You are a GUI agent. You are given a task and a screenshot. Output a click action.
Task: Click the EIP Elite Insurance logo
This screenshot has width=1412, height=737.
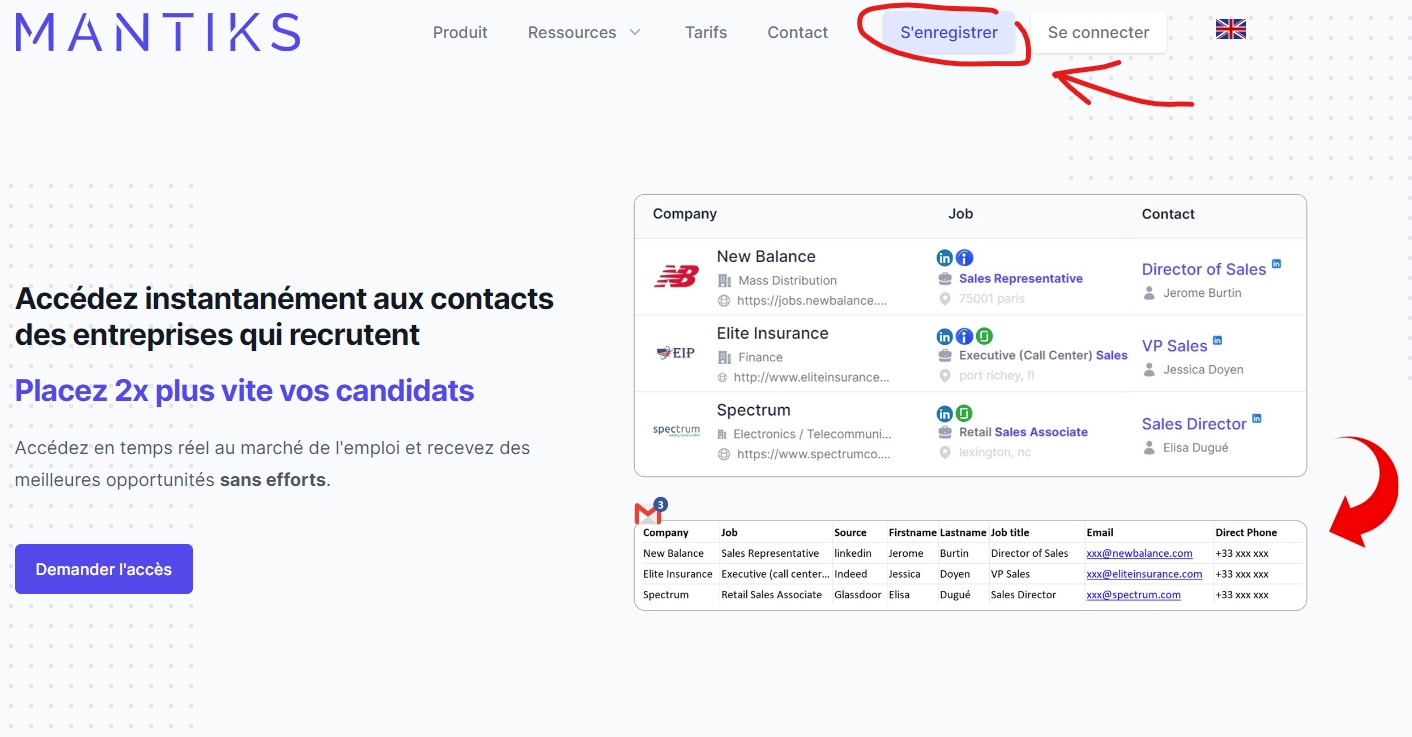pyautogui.click(x=676, y=353)
